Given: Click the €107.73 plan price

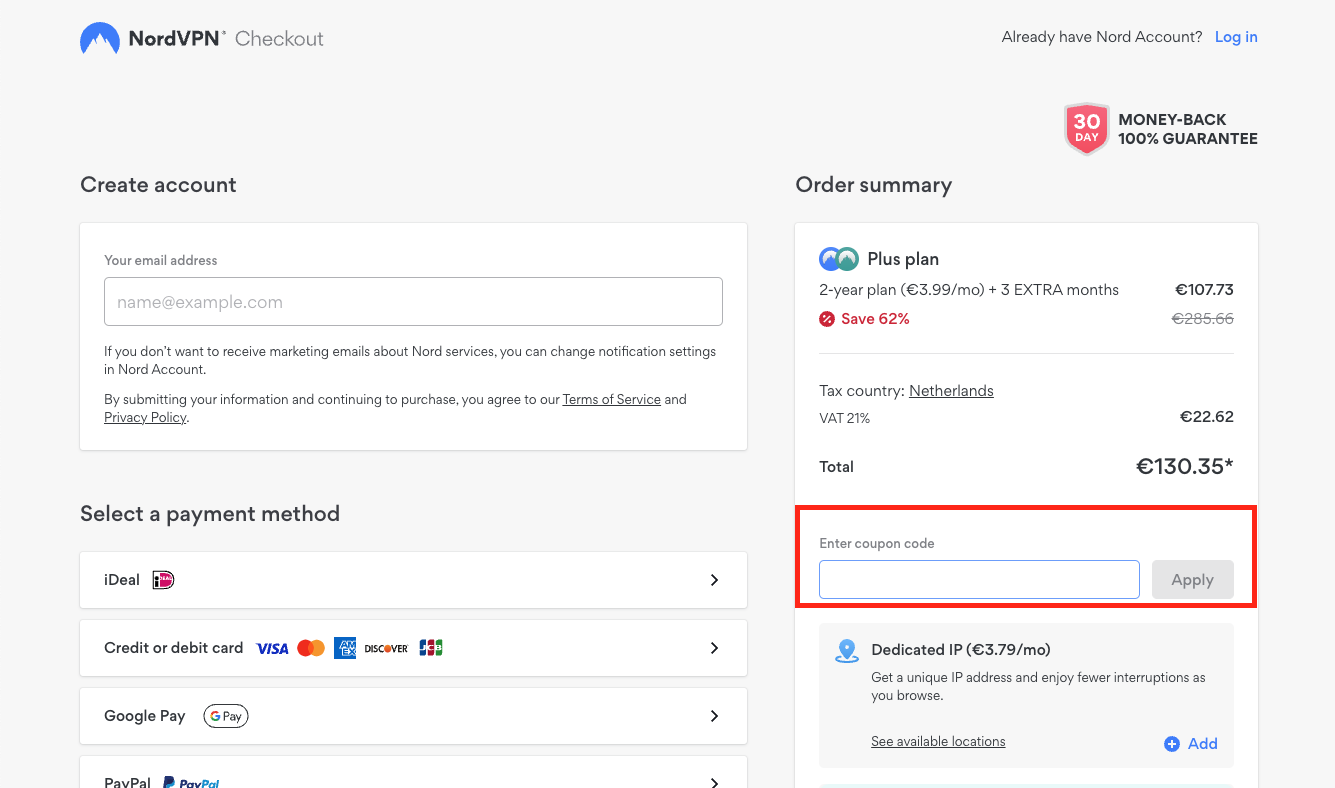Looking at the screenshot, I should [1204, 290].
